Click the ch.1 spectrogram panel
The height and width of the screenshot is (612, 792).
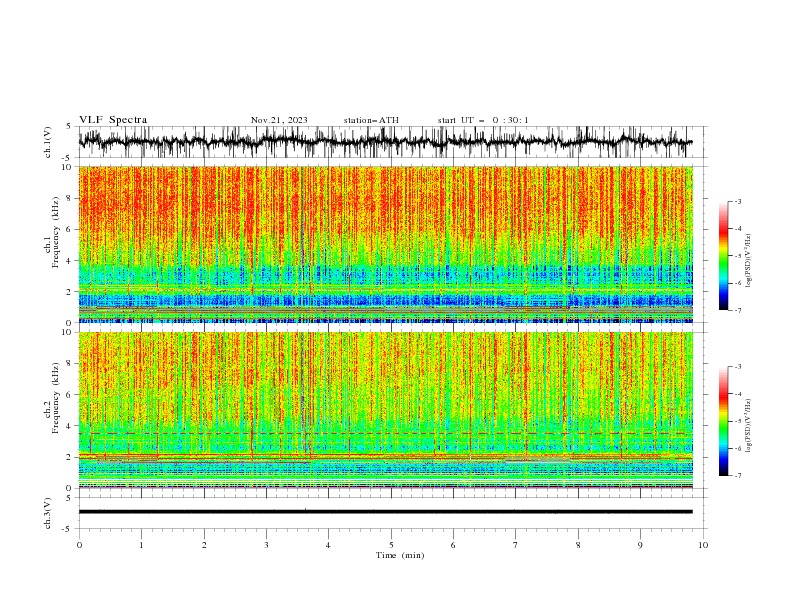385,244
